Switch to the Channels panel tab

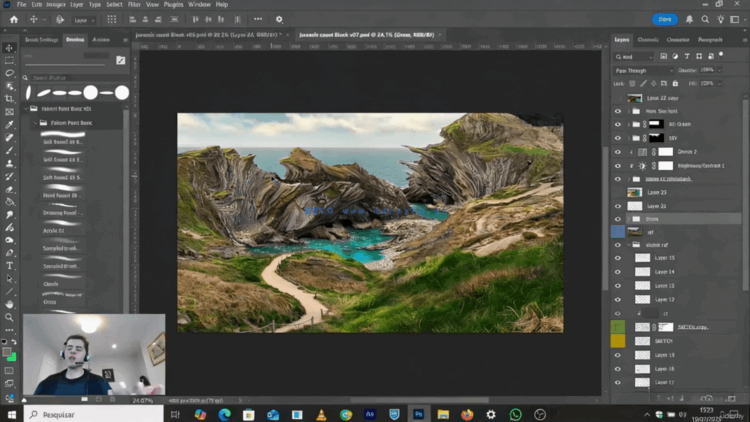(648, 40)
